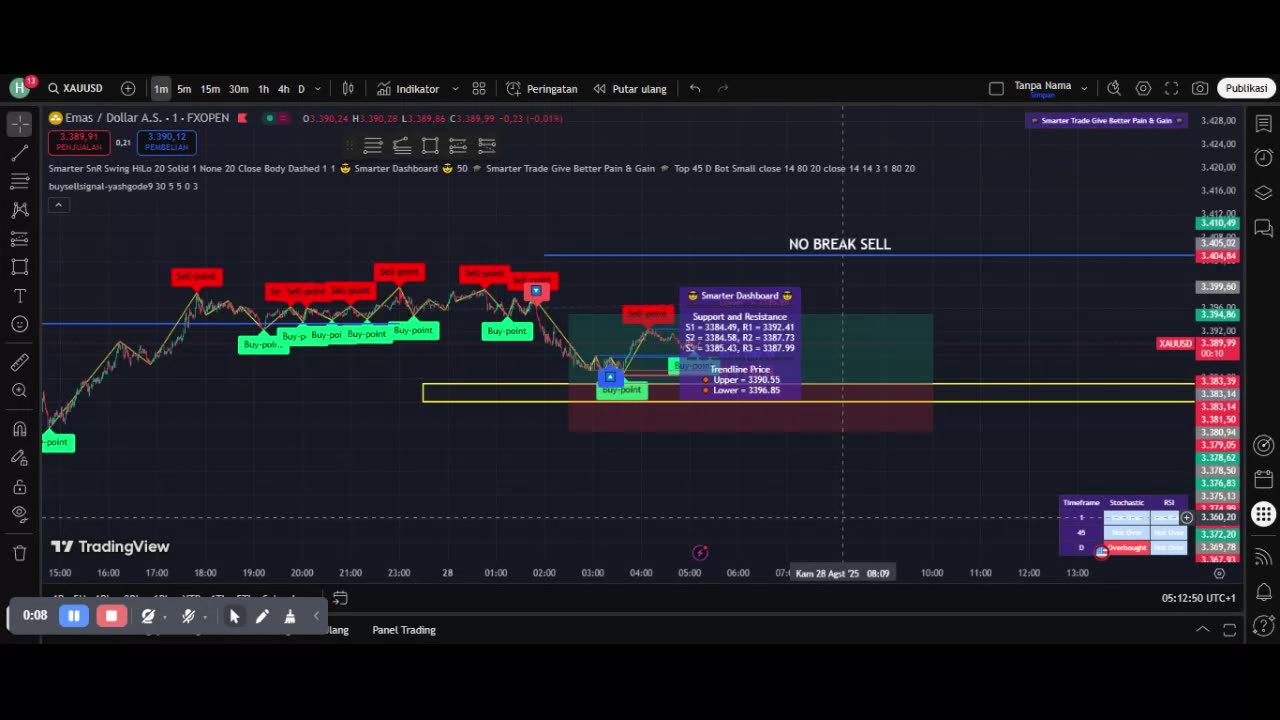Switch to the 1h timeframe
1280x720 pixels.
[x=263, y=89]
